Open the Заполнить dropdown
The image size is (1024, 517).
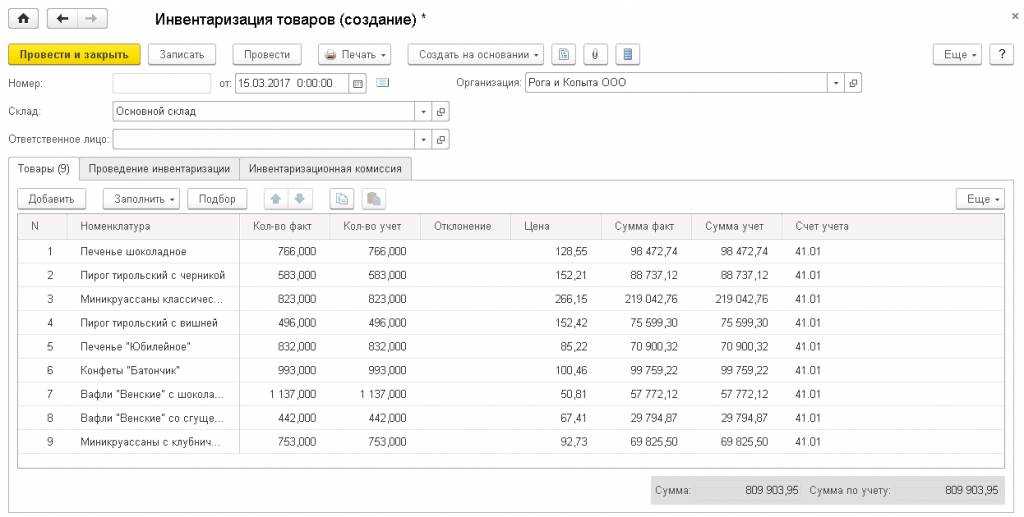[x=141, y=199]
